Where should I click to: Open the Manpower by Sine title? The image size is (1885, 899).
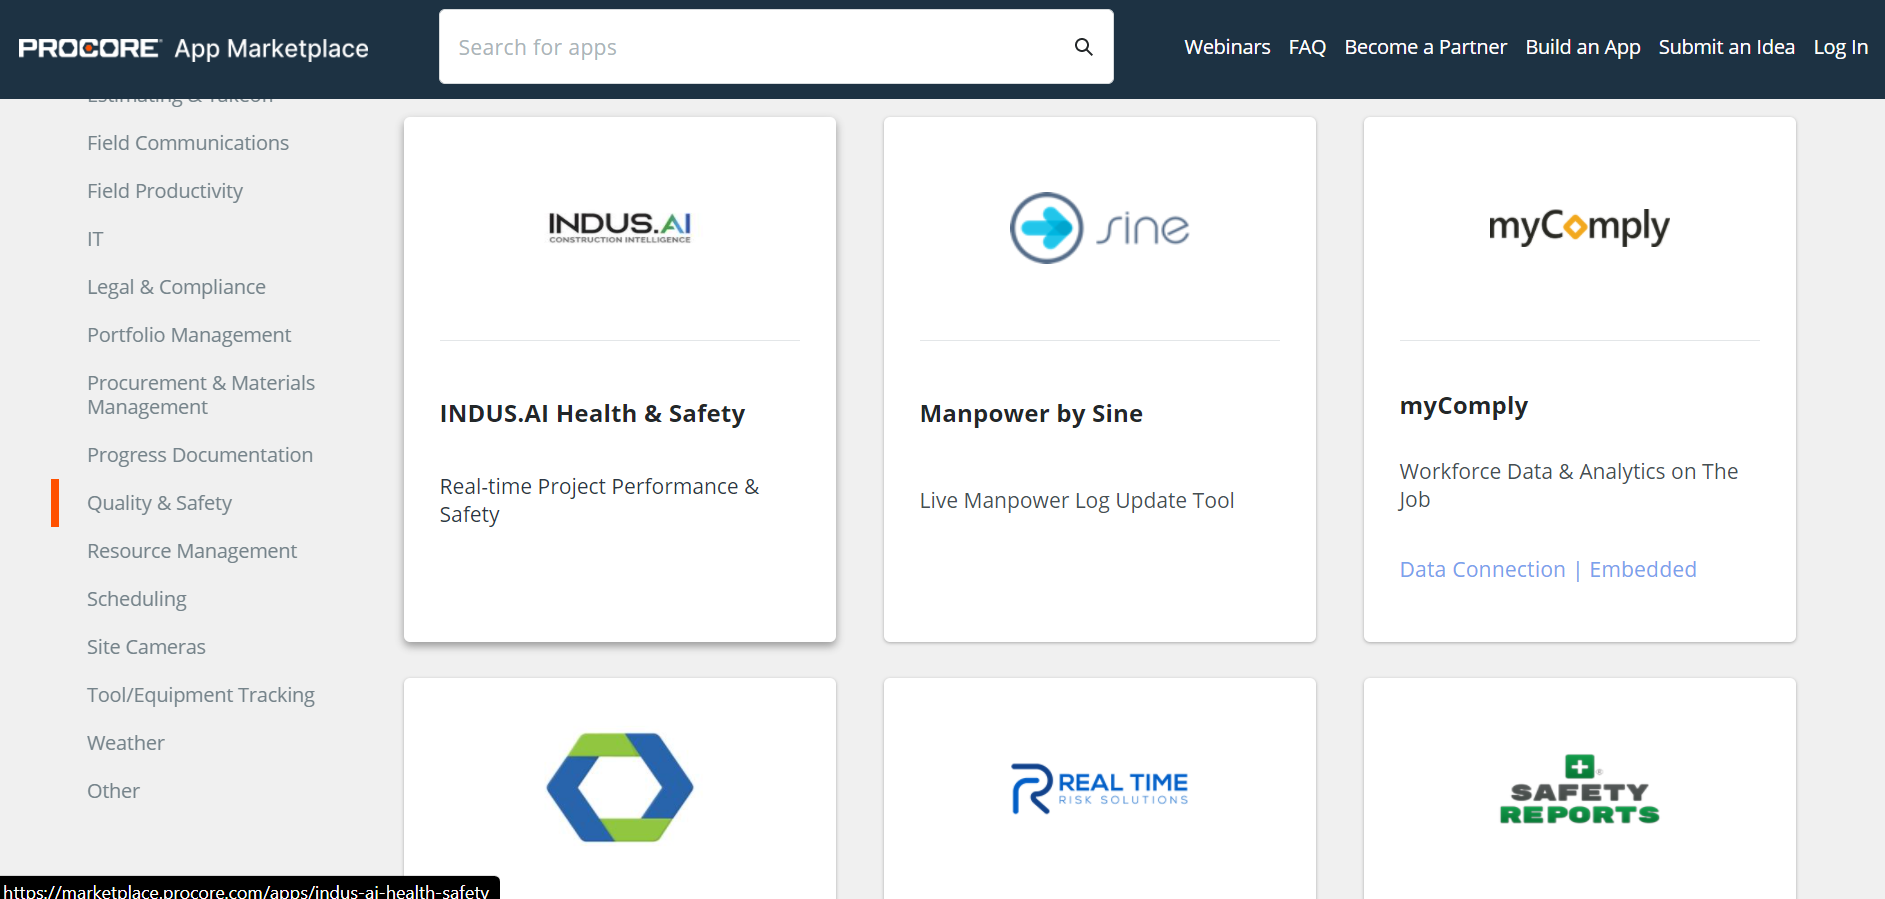(1030, 414)
